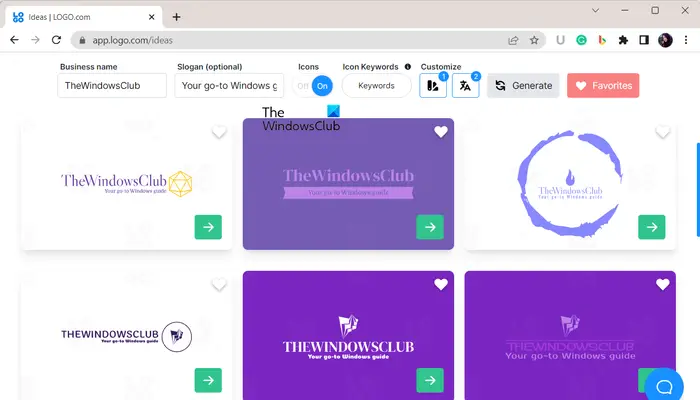Viewport: 700px width, 400px height.
Task: Open the purple banner logo via arrow
Action: (x=430, y=227)
